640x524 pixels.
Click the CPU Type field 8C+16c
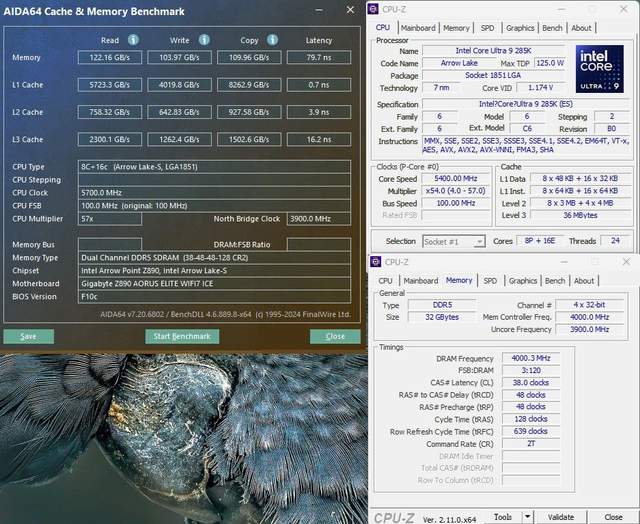point(214,167)
